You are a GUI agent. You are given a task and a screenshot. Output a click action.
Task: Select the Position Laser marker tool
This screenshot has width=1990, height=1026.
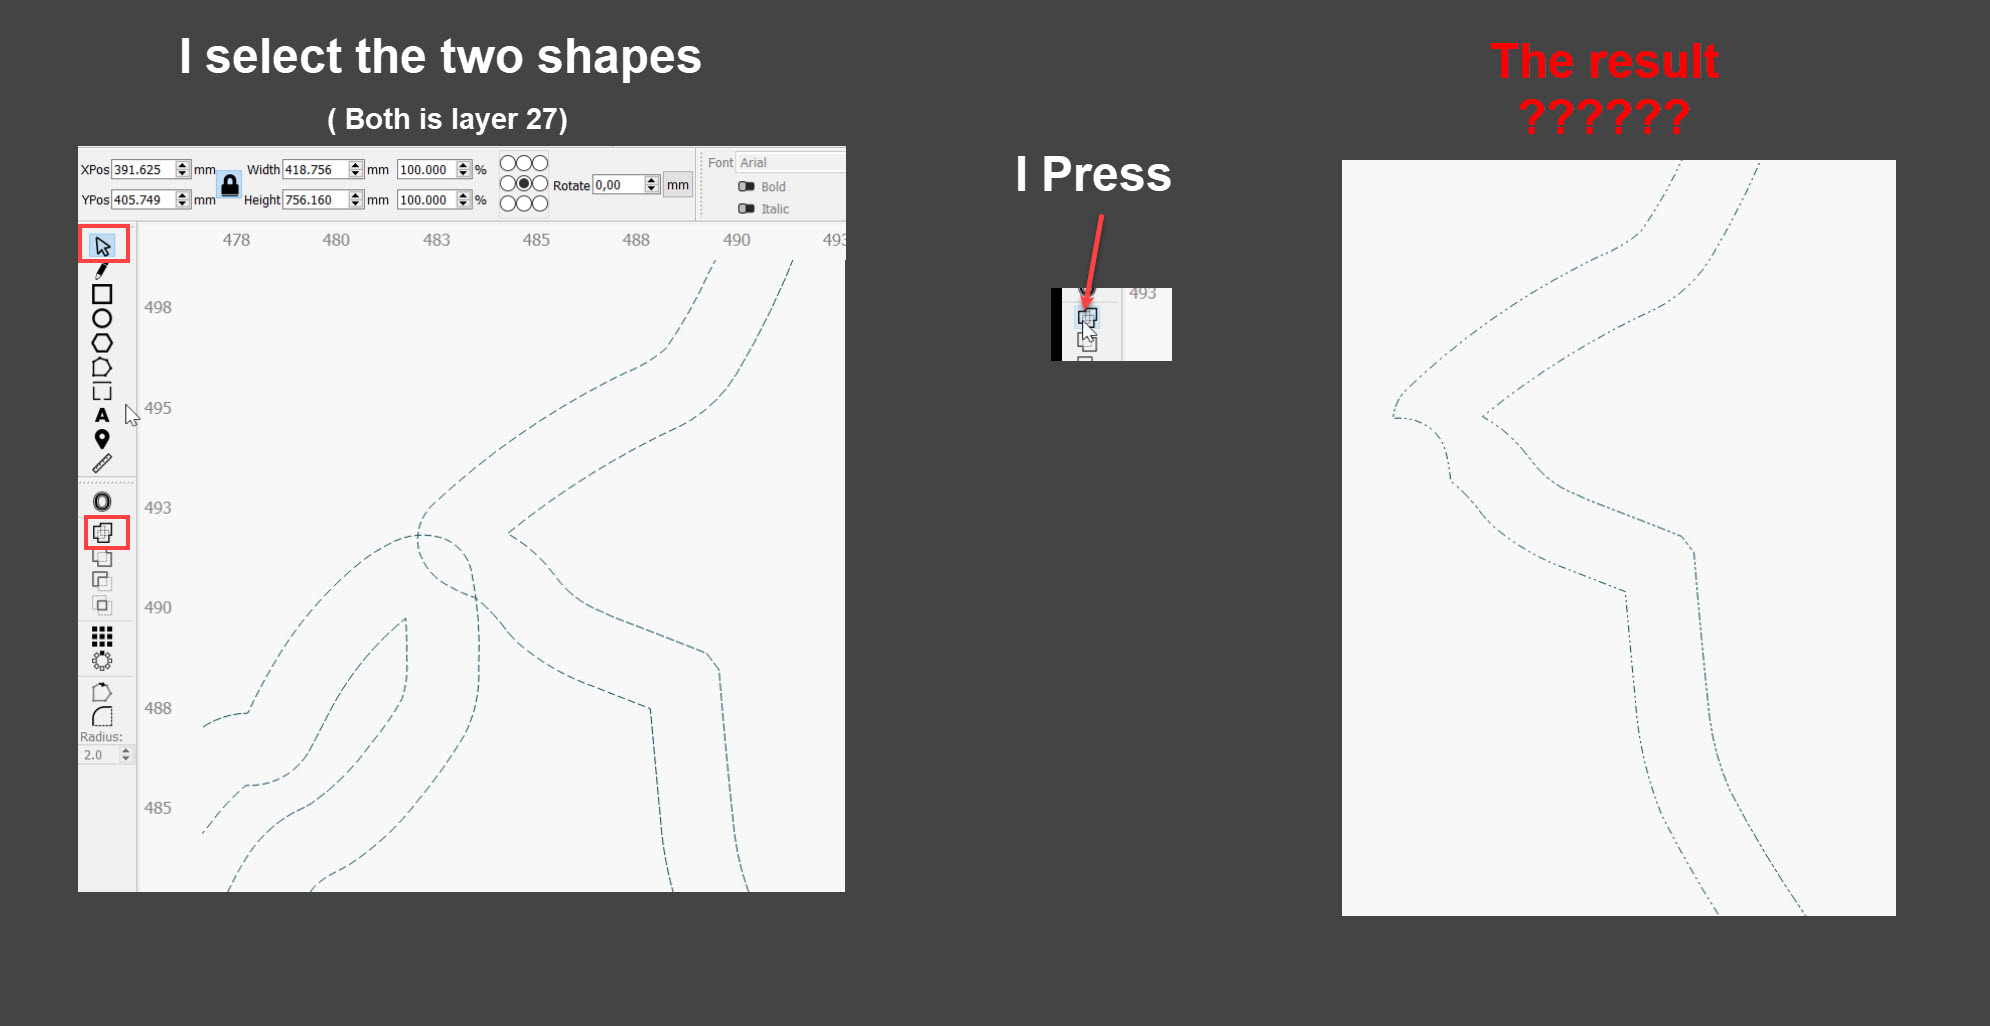pyautogui.click(x=101, y=439)
